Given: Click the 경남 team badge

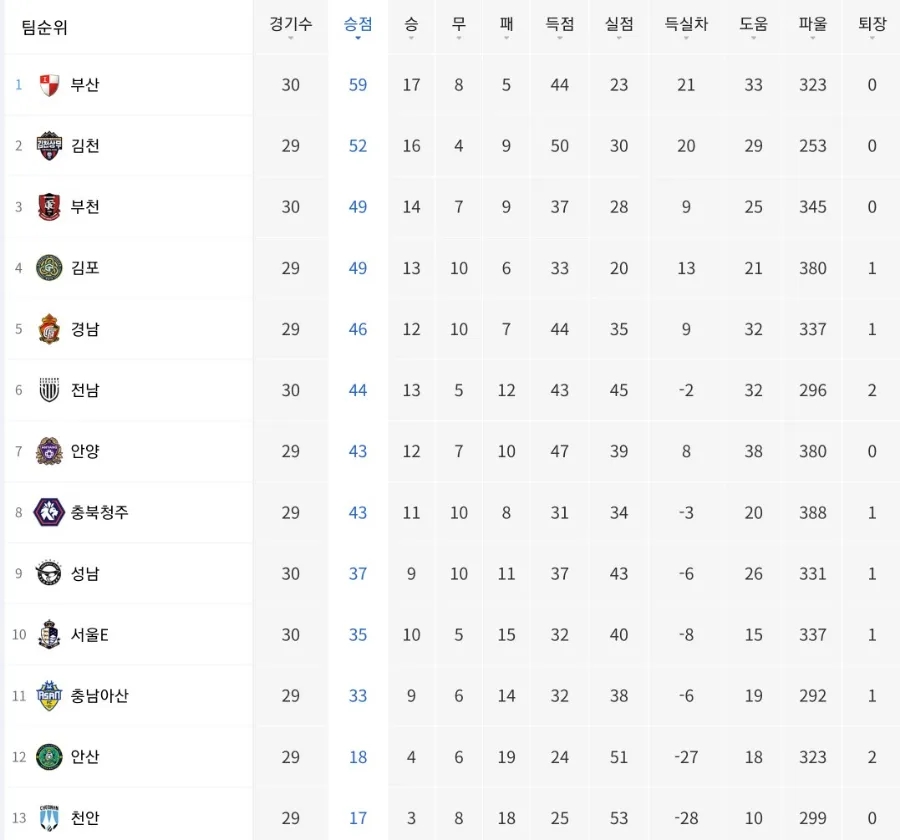Looking at the screenshot, I should (49, 329).
